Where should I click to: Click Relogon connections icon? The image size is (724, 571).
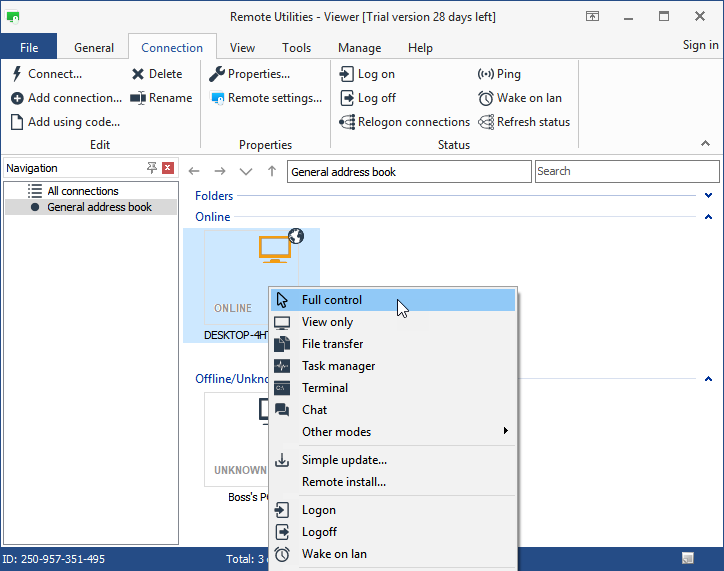point(347,122)
